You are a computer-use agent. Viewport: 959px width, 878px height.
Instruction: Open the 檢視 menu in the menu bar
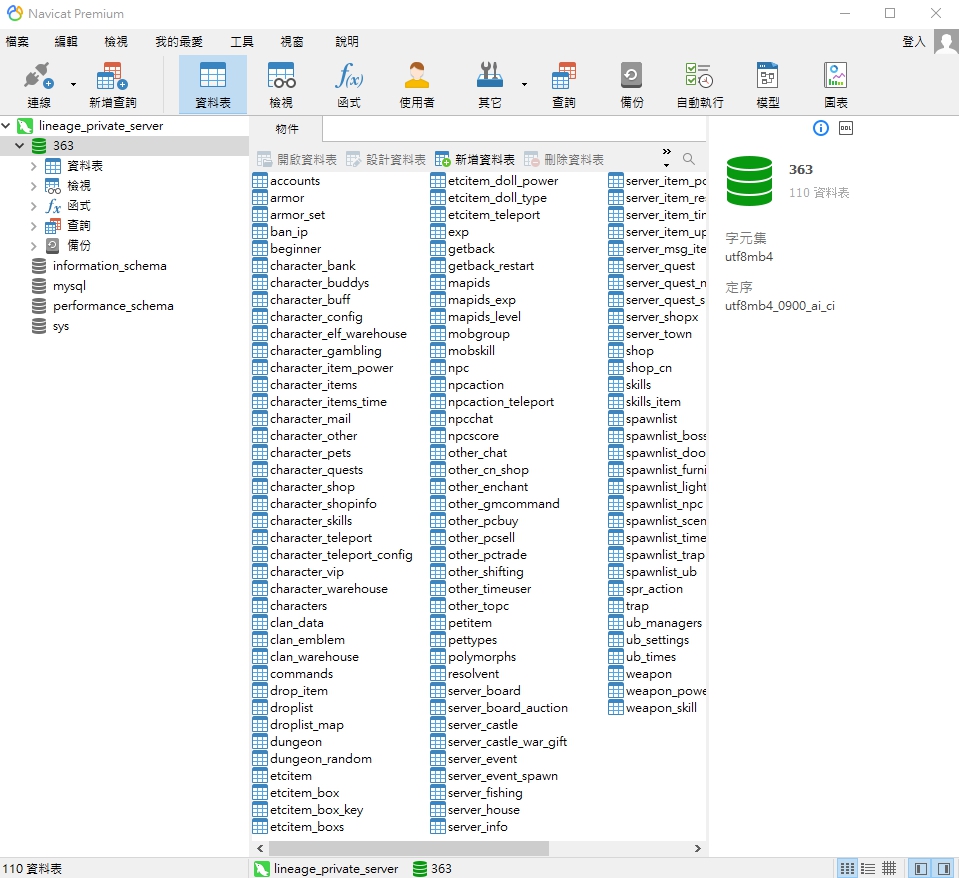(116, 42)
